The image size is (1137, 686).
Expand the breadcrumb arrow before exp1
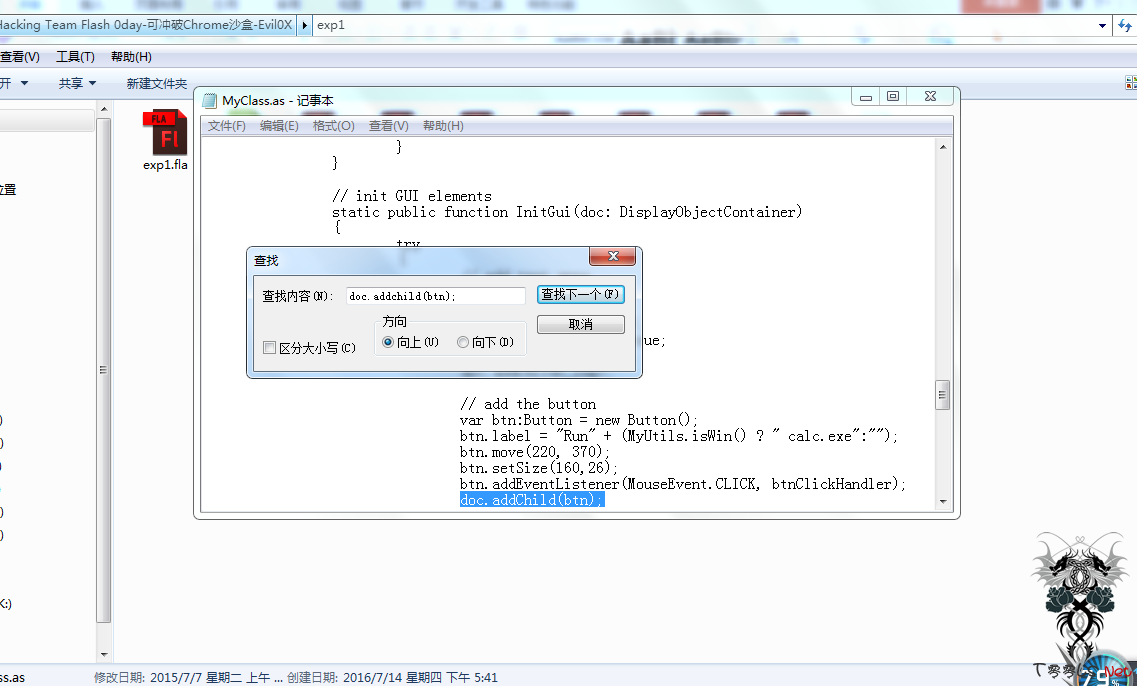coord(305,25)
